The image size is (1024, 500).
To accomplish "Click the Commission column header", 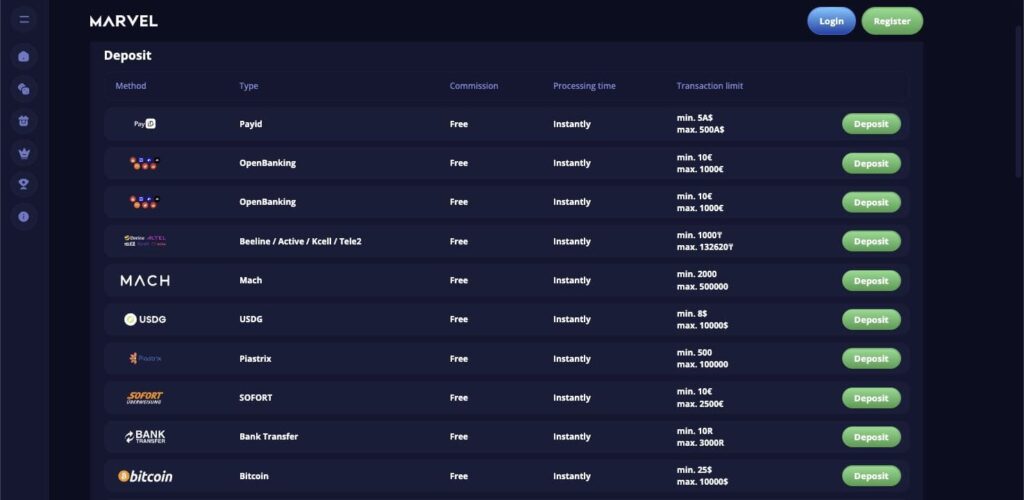I will point(473,86).
